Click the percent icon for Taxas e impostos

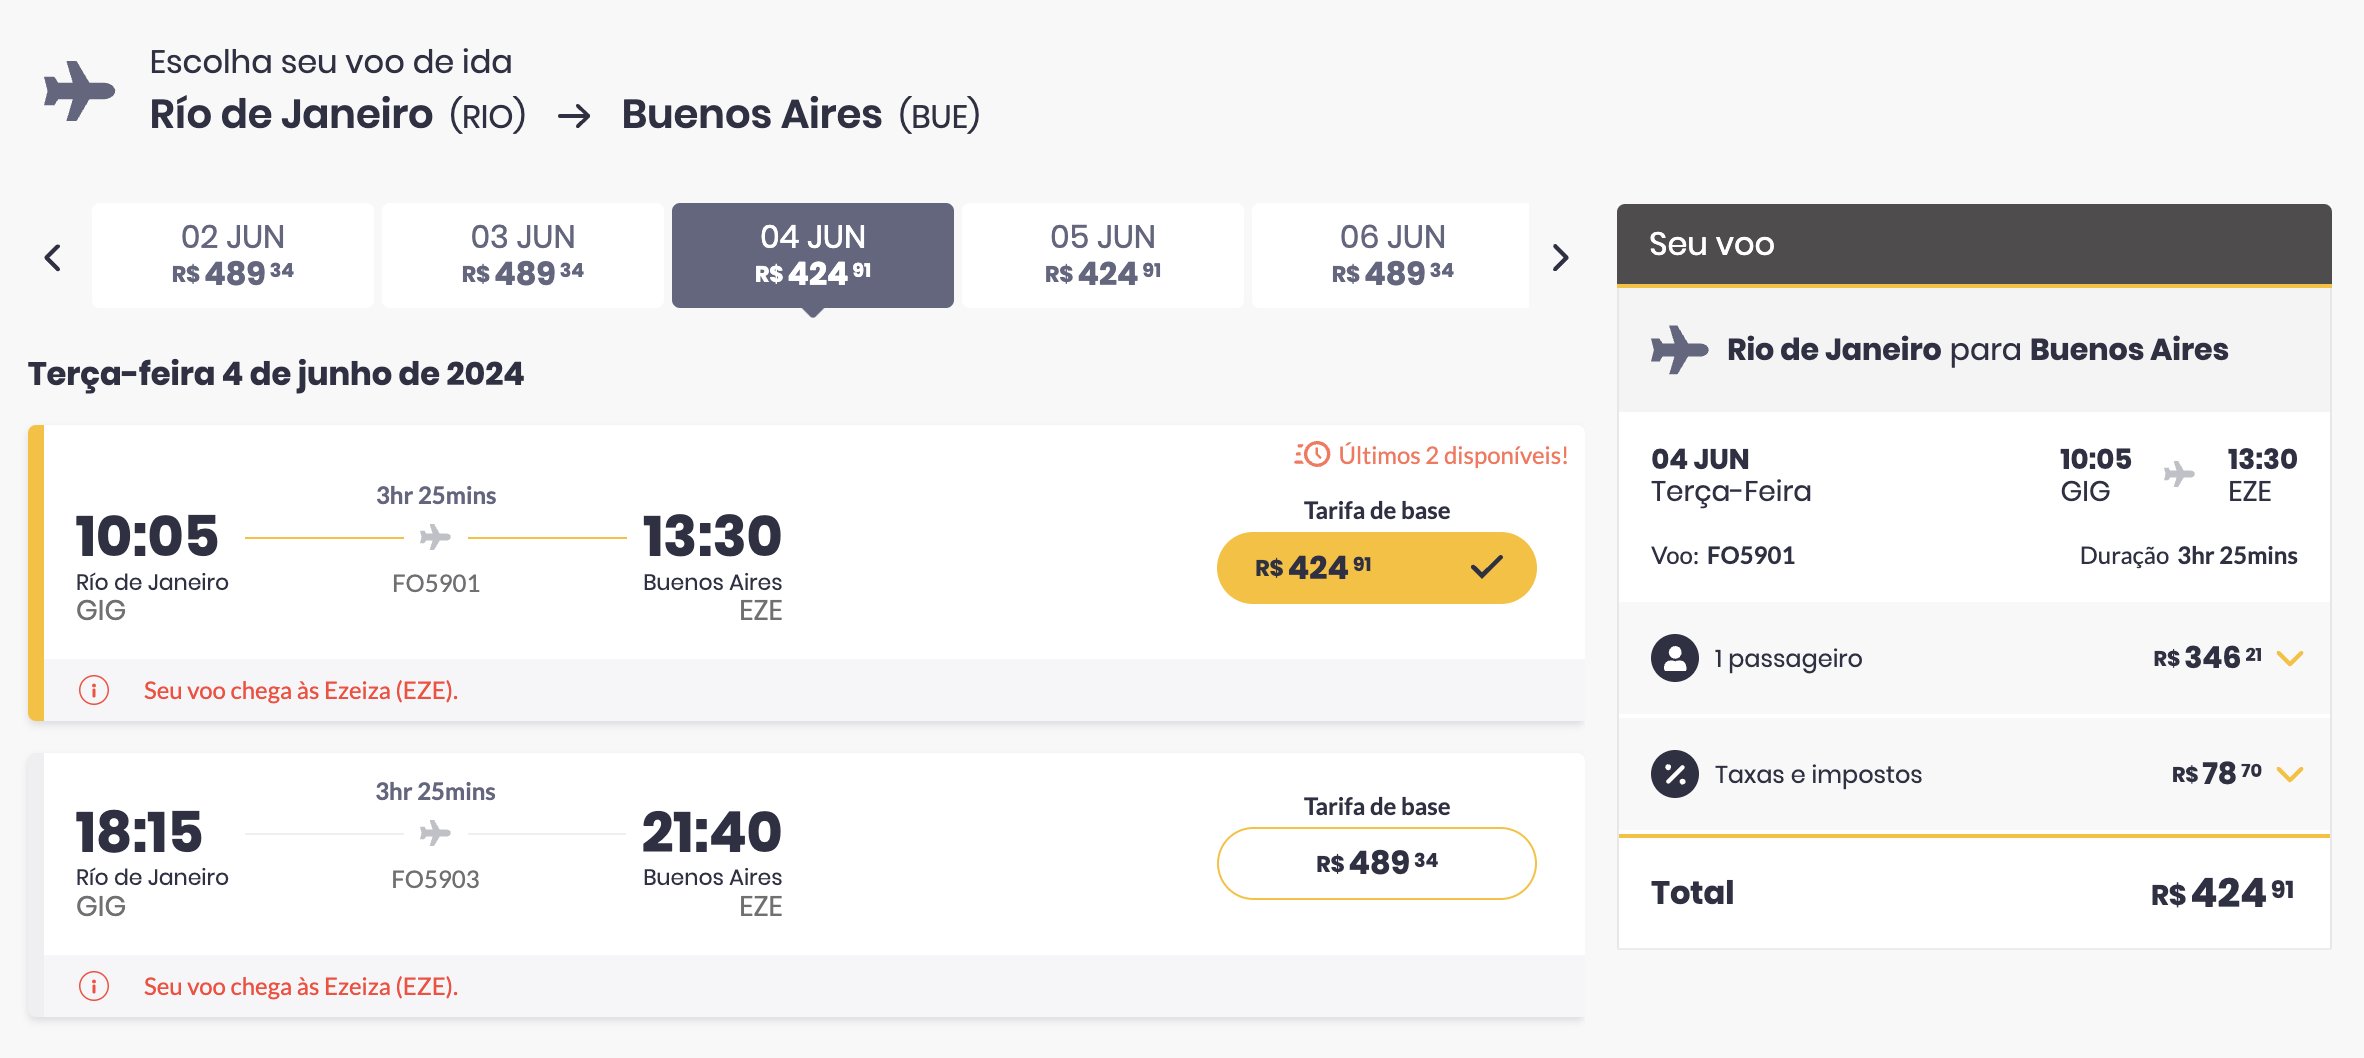click(1675, 774)
